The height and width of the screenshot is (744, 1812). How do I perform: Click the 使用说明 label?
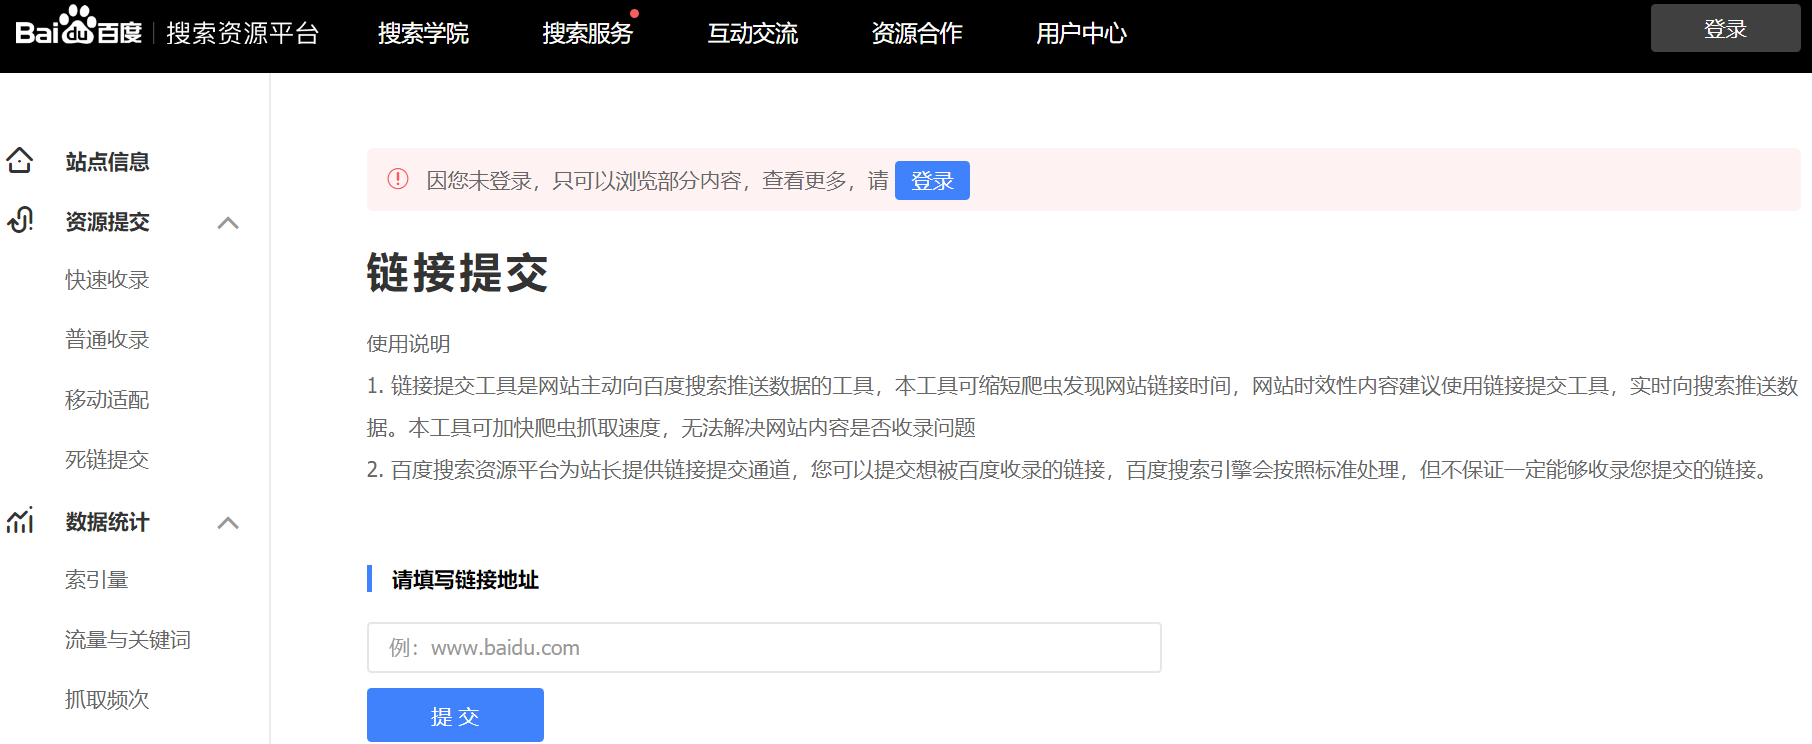[408, 343]
